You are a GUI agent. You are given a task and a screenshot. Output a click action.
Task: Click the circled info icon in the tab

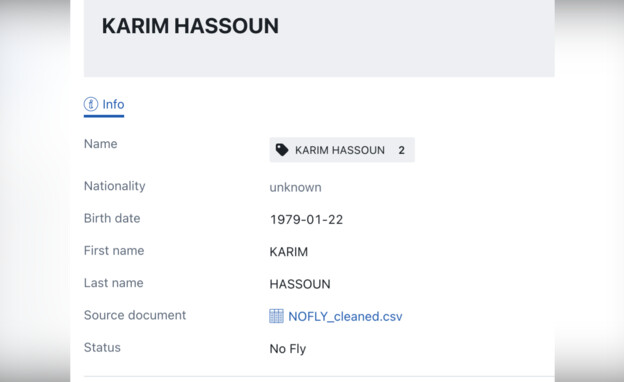[91, 104]
